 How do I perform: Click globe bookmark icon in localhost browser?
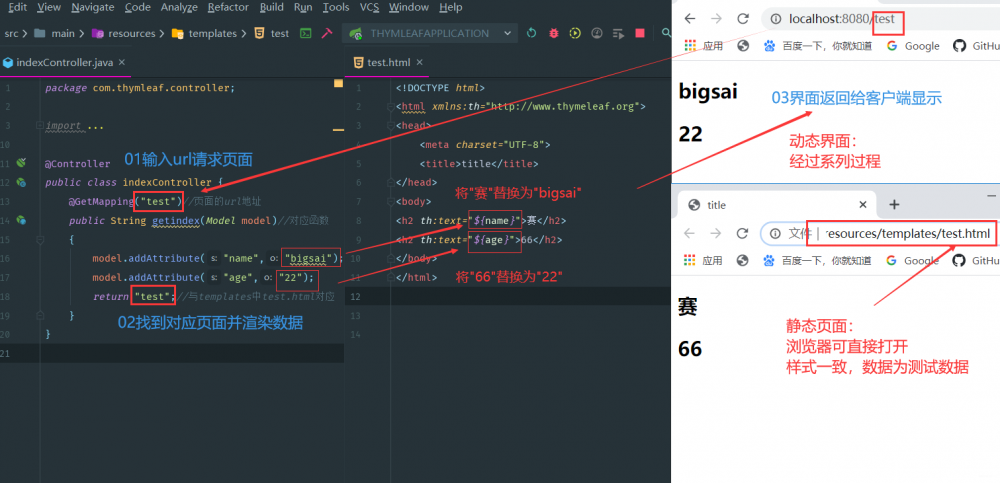click(742, 46)
